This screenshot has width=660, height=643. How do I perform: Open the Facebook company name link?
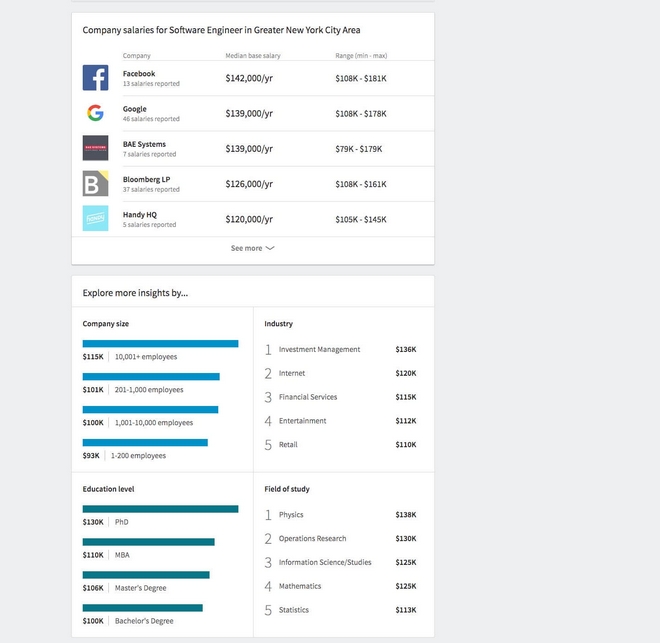[x=139, y=74]
